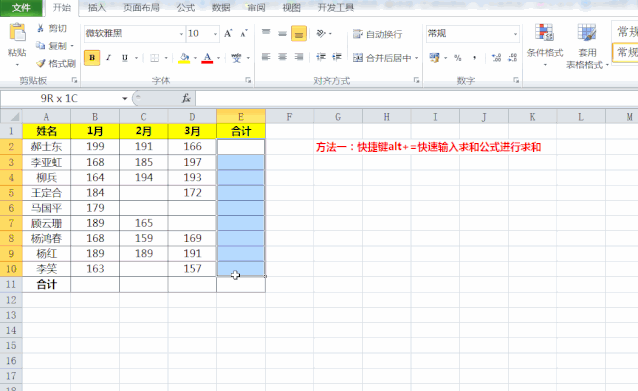Switch to the 视图 View tab
Viewport: 638px width, 391px height.
pos(291,7)
